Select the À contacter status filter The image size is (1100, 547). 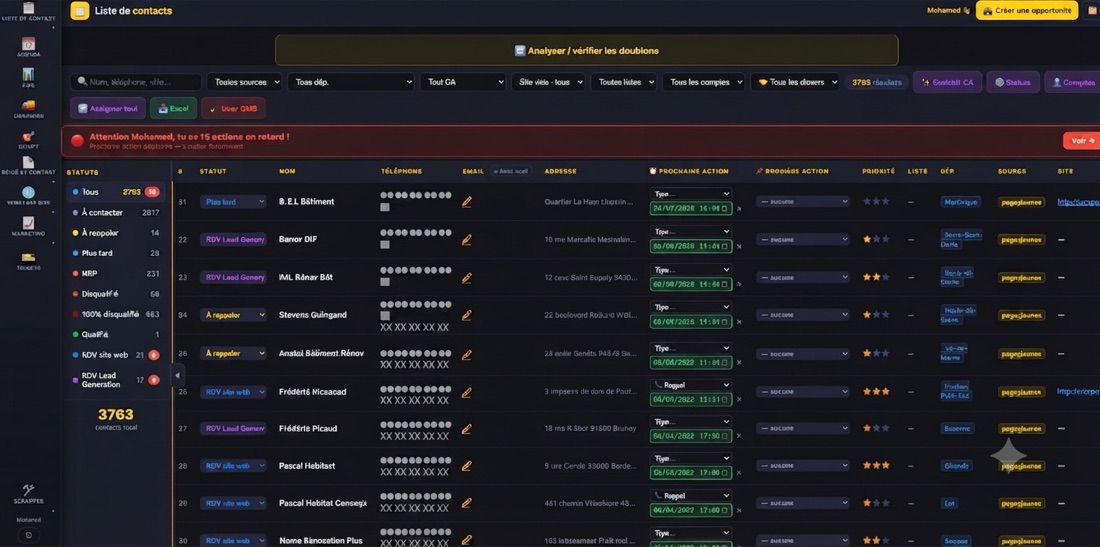(116, 212)
